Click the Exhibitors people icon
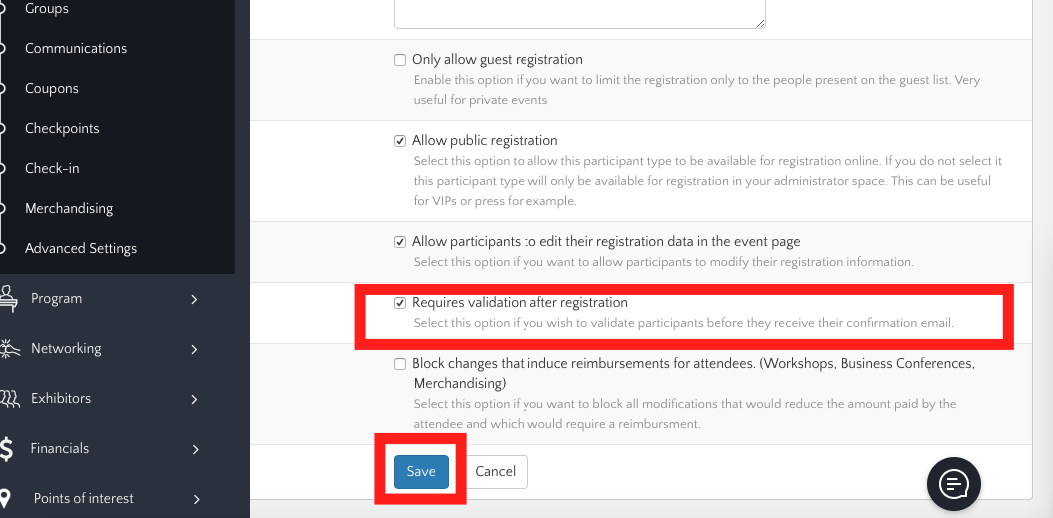This screenshot has width=1053, height=518. (8, 398)
